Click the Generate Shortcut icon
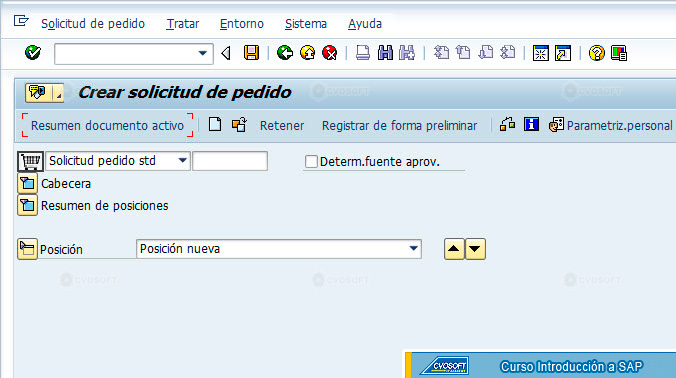 click(x=563, y=53)
